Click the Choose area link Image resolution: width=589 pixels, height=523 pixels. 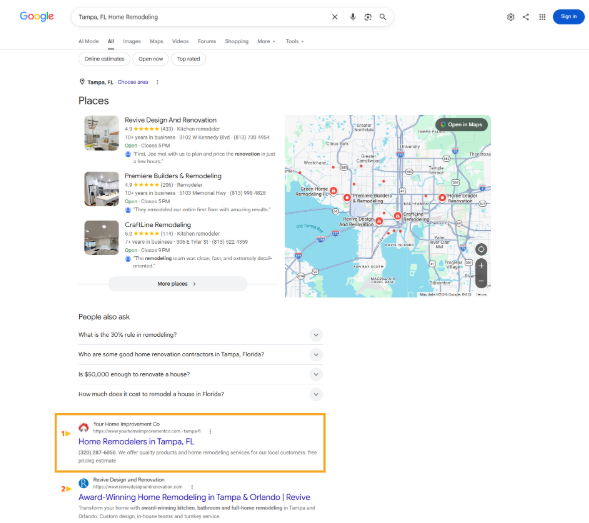tap(133, 82)
